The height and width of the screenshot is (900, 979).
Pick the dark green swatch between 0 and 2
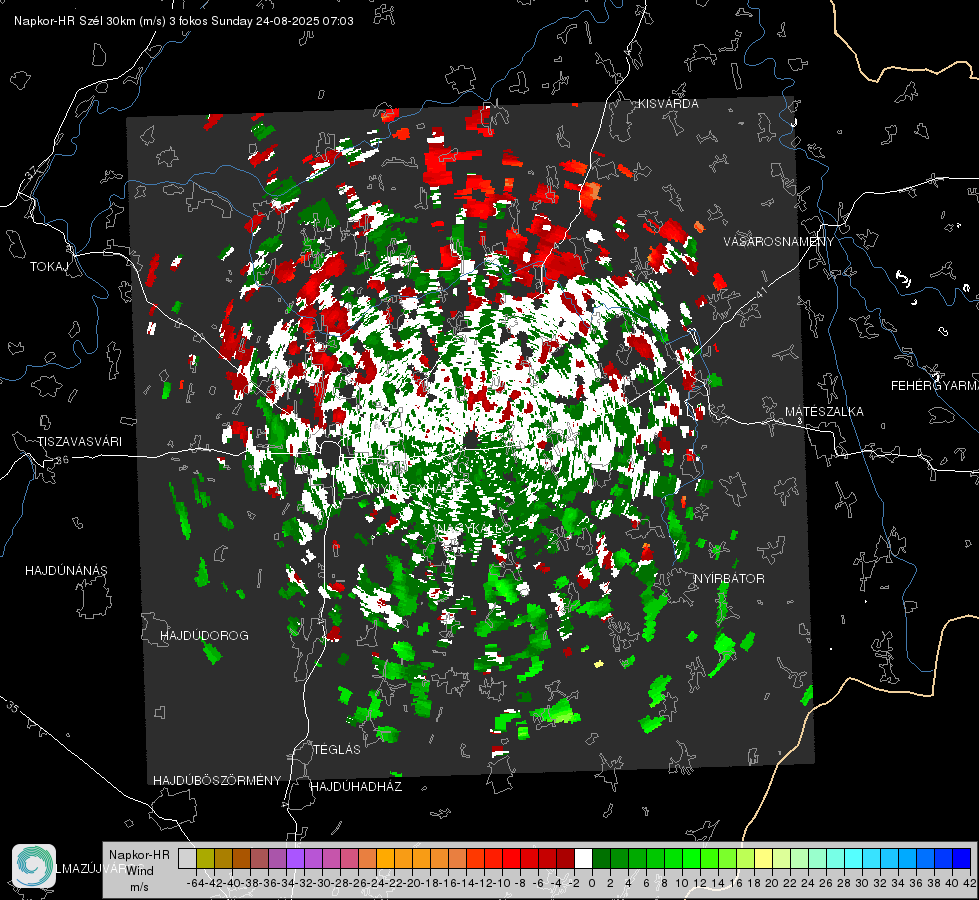coord(601,858)
